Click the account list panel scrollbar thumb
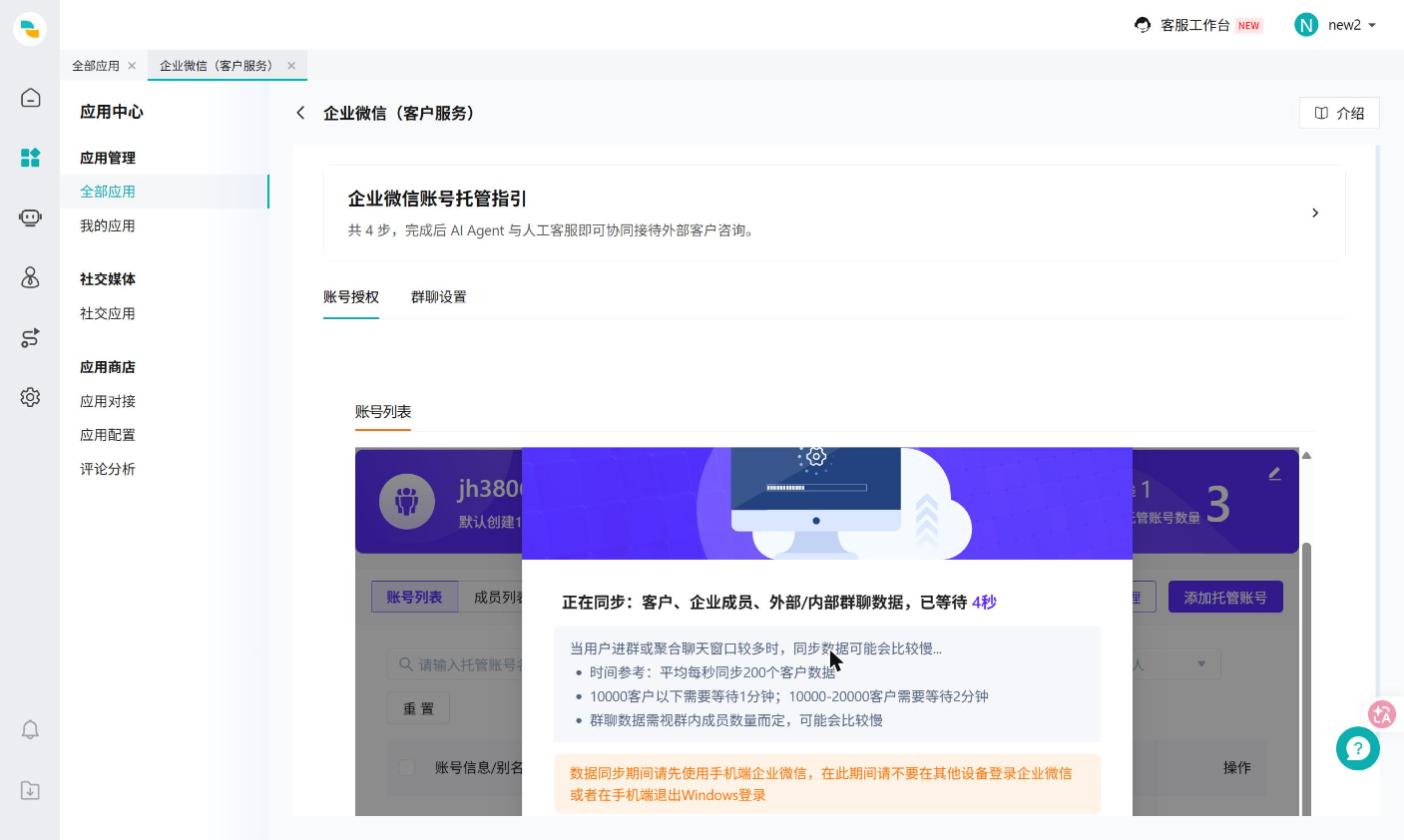The width and height of the screenshot is (1404, 840). point(1307,680)
